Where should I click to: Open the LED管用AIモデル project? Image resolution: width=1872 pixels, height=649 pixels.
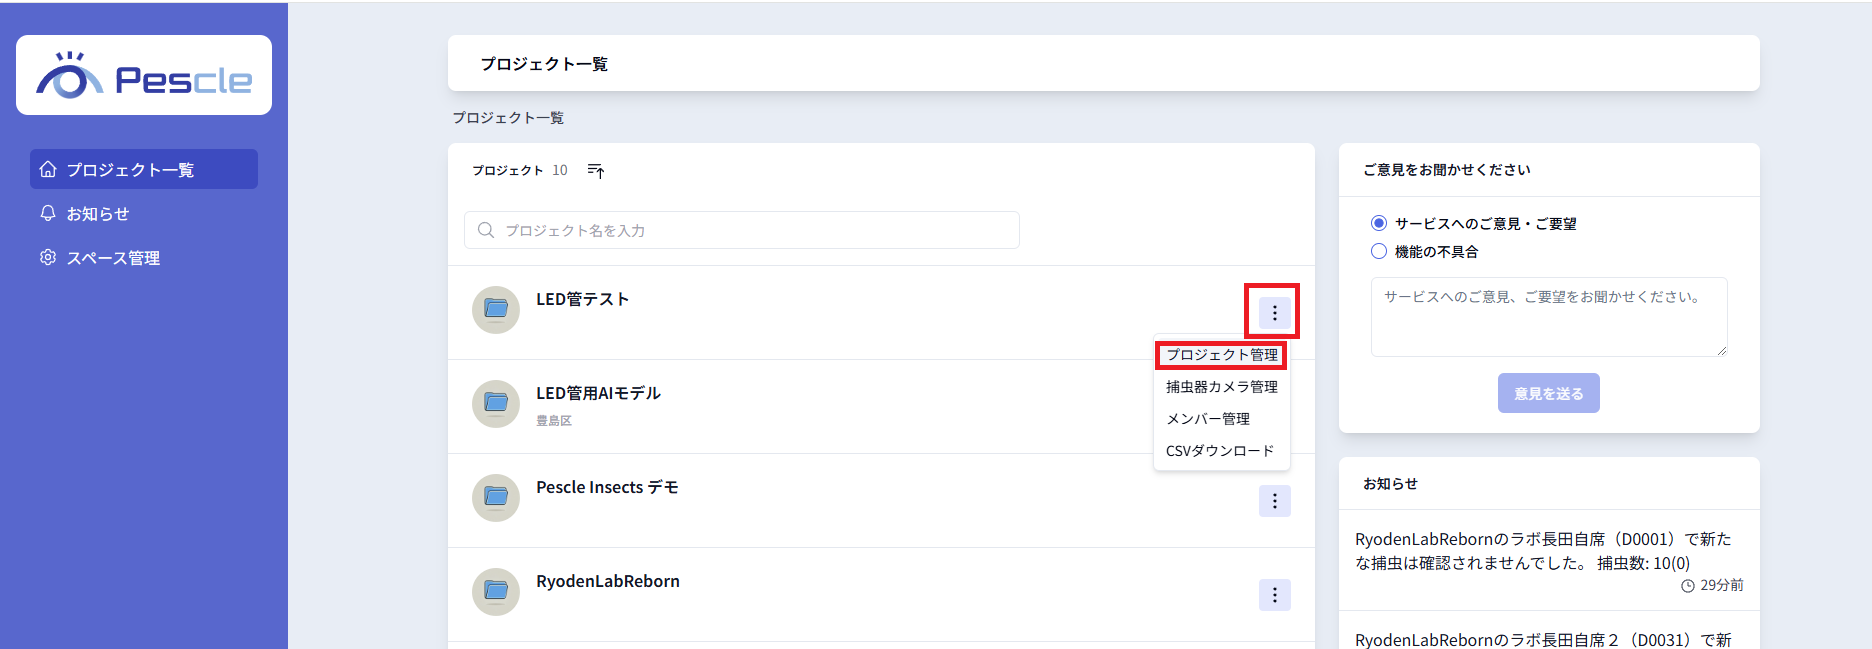598,393
